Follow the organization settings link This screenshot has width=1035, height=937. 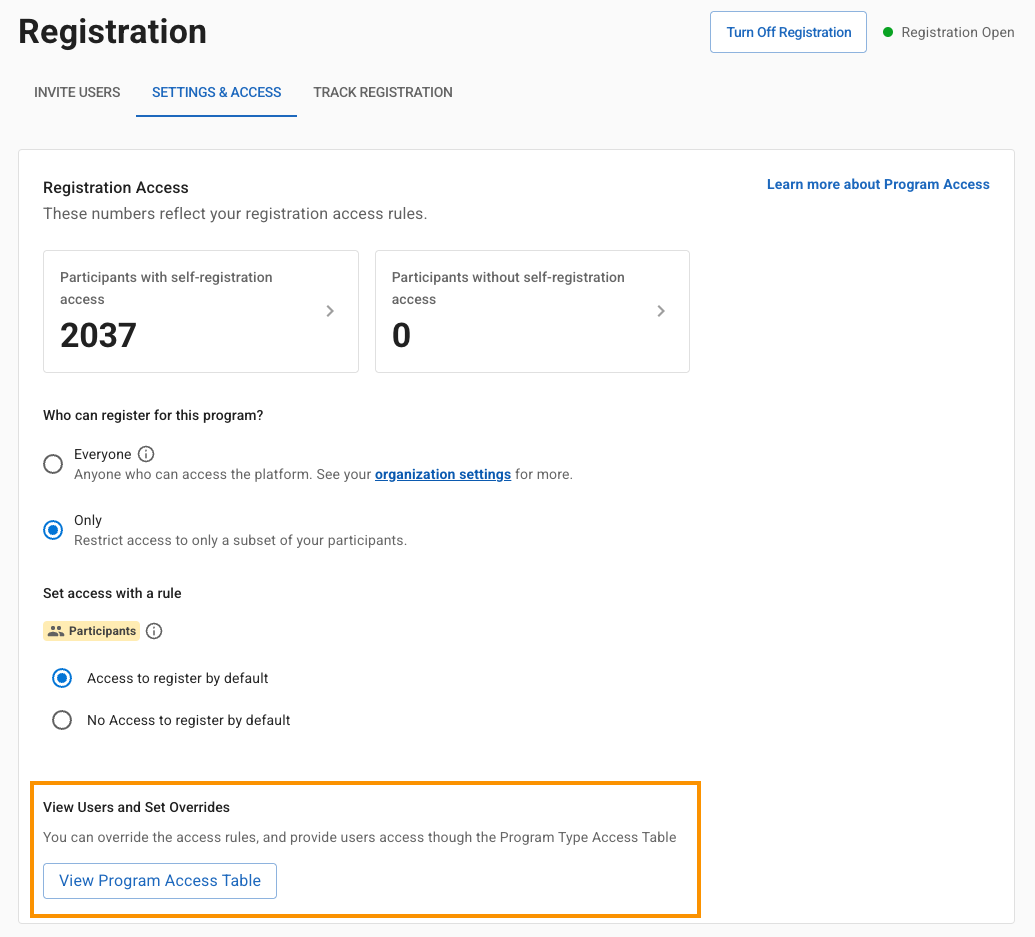[443, 474]
